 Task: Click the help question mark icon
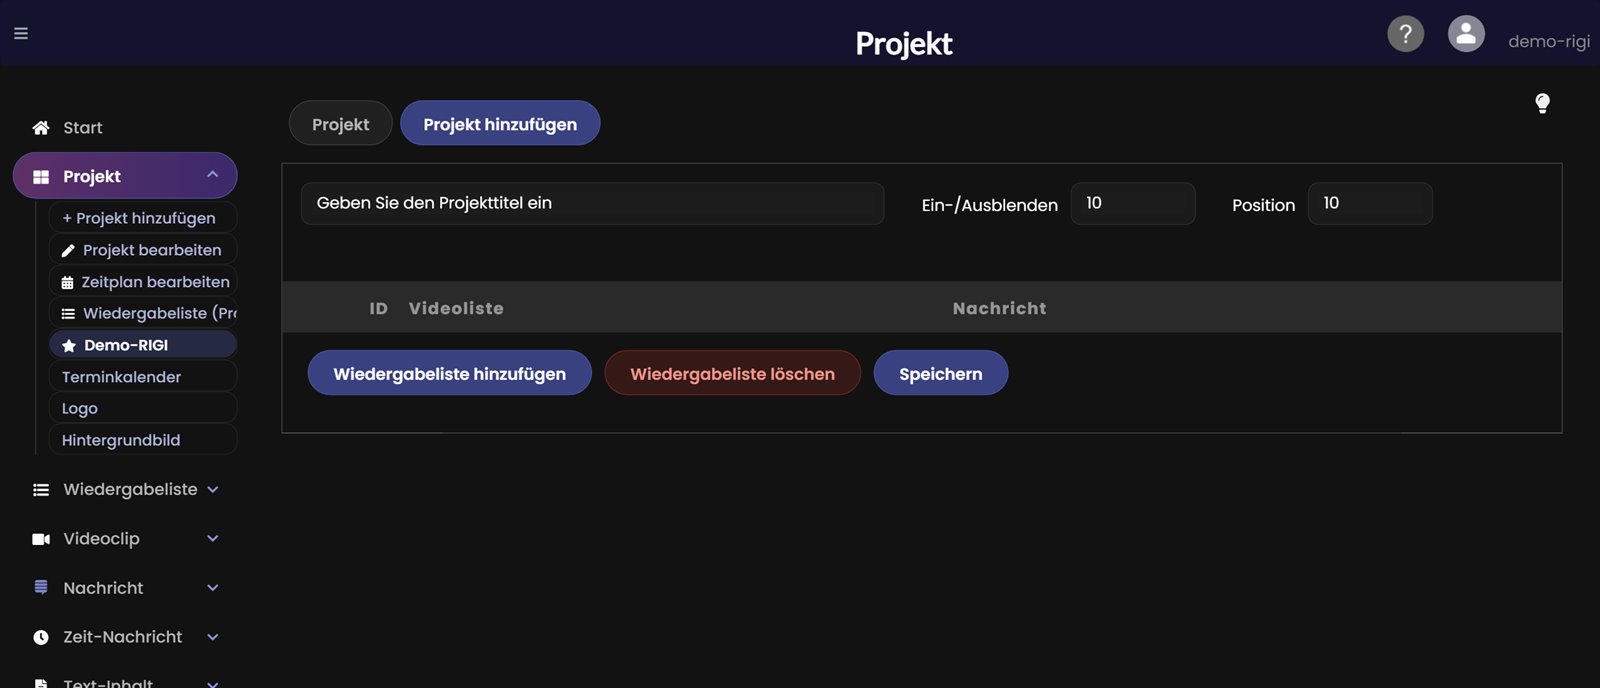pyautogui.click(x=1405, y=34)
